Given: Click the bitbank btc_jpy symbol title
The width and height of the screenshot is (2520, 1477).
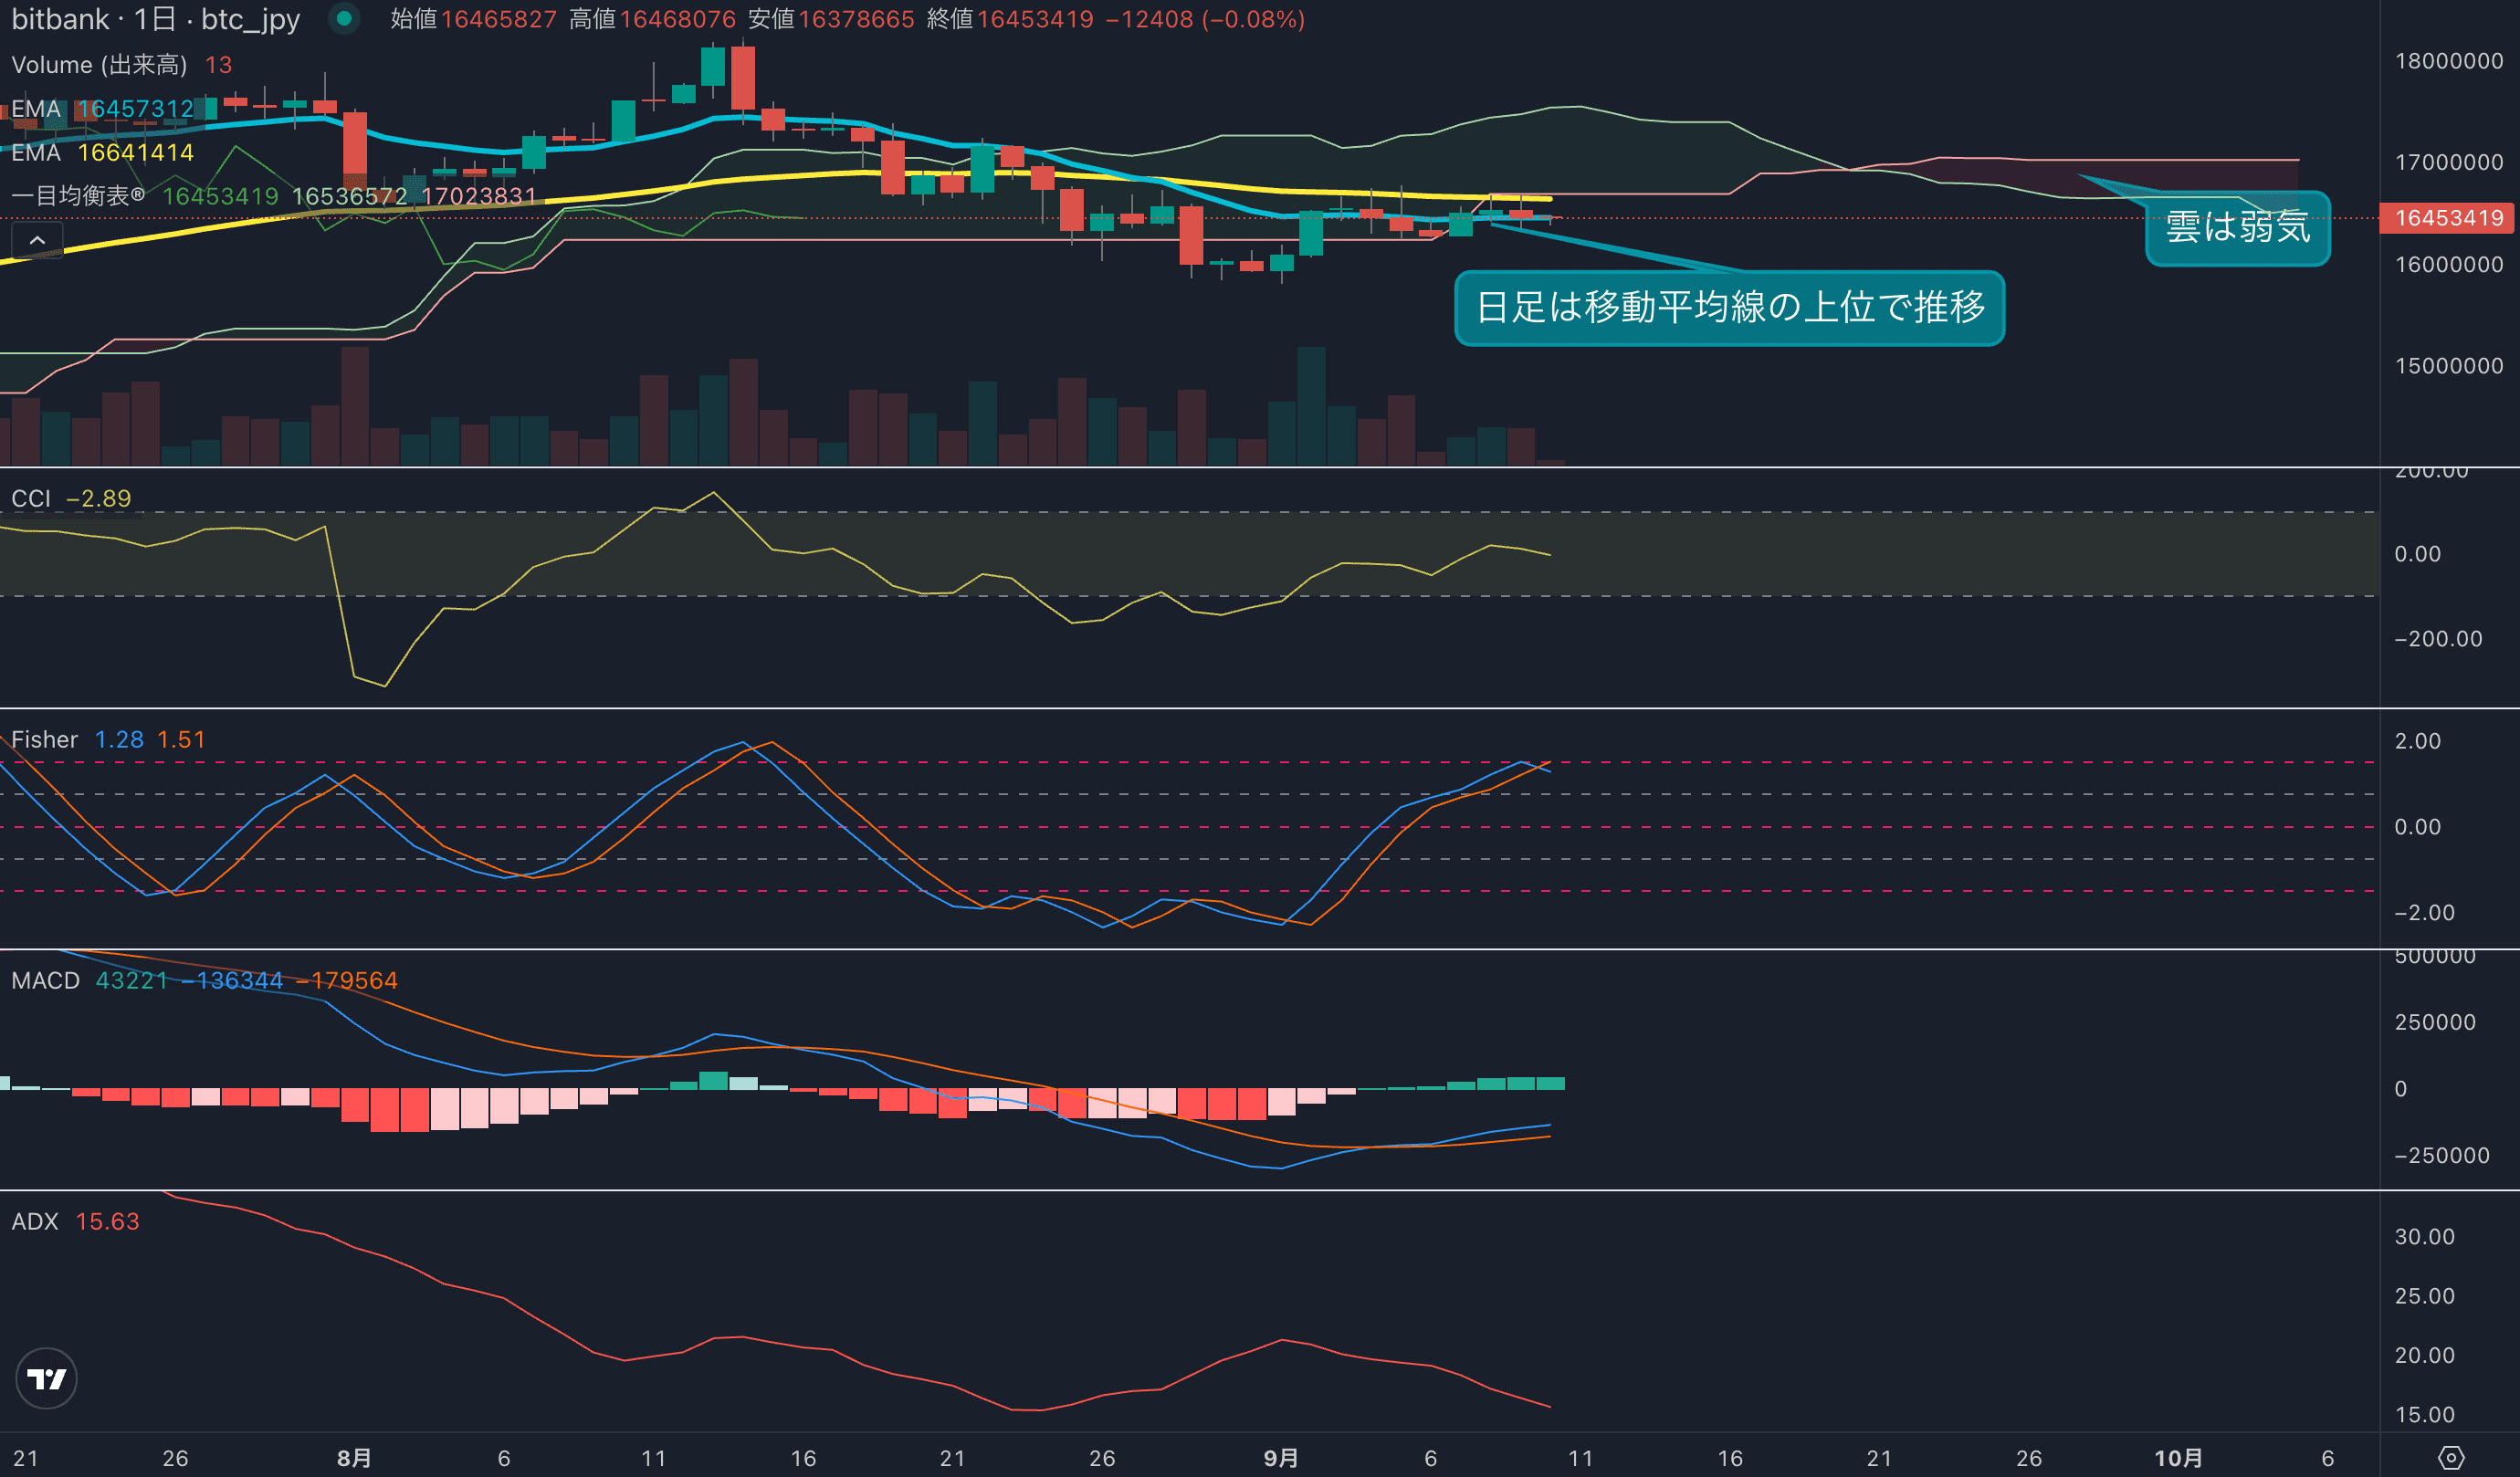Looking at the screenshot, I should pyautogui.click(x=155, y=19).
